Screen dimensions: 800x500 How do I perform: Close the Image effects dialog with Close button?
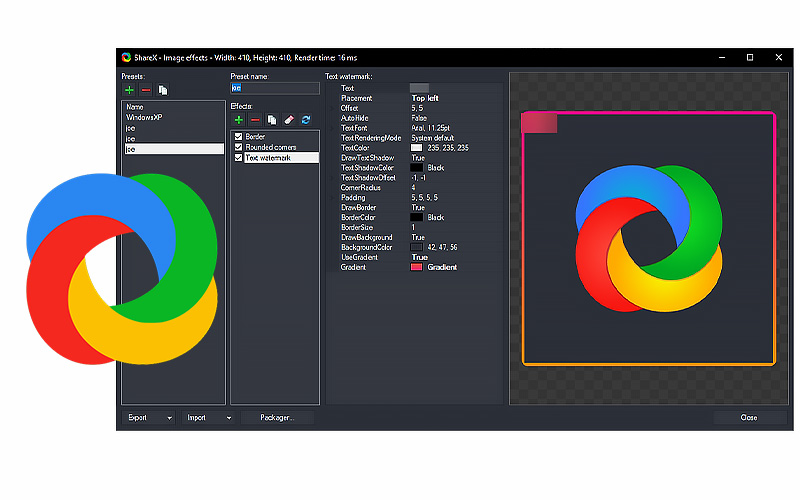(x=749, y=417)
